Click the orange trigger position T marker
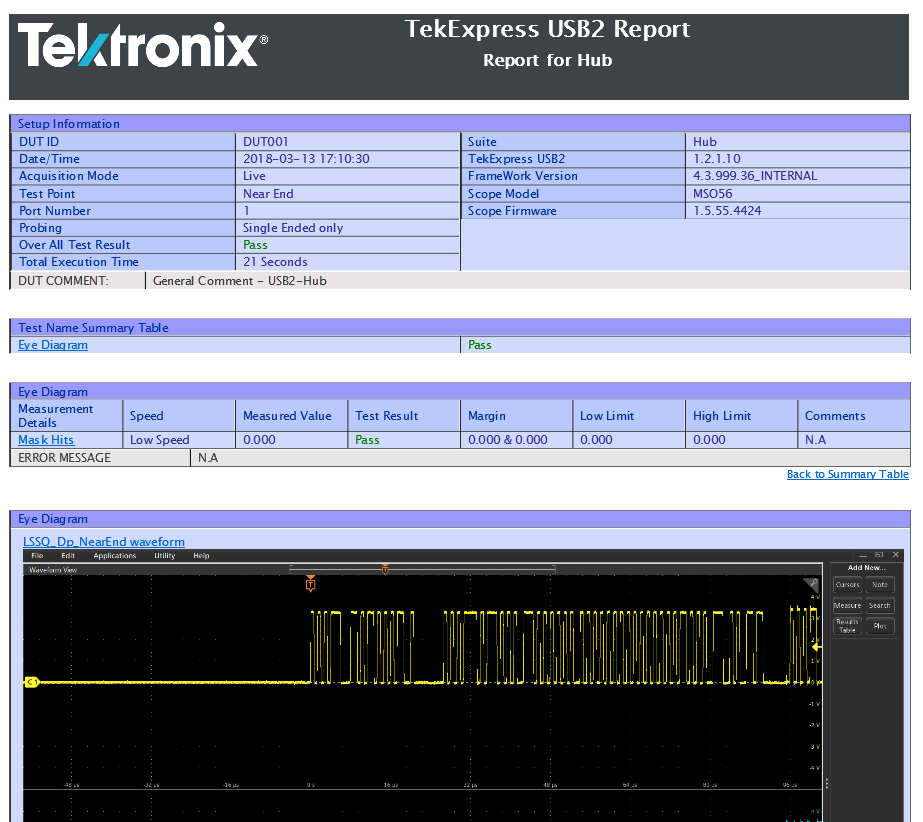The height and width of the screenshot is (822, 923). (x=311, y=584)
